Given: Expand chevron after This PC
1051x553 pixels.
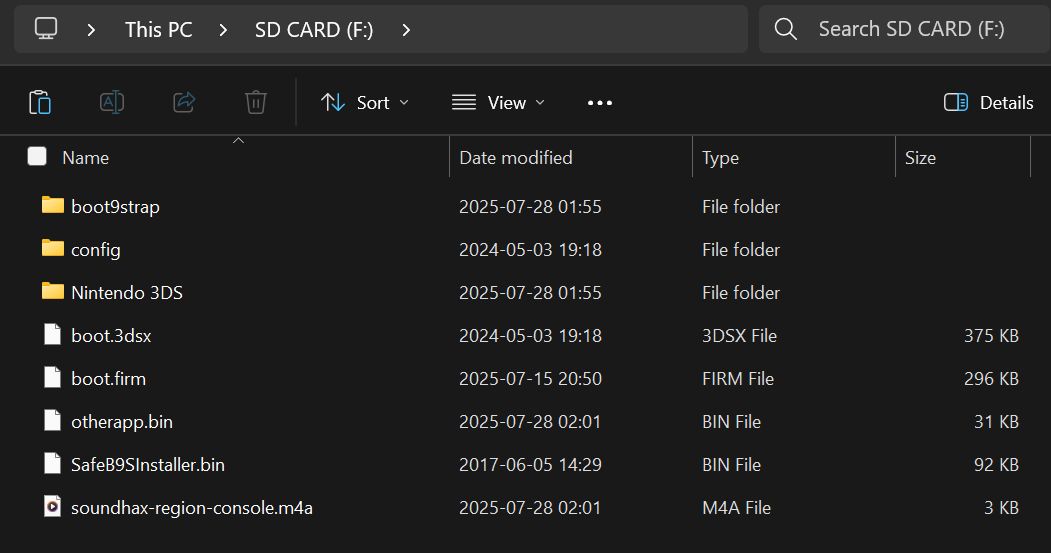Looking at the screenshot, I should tap(223, 30).
